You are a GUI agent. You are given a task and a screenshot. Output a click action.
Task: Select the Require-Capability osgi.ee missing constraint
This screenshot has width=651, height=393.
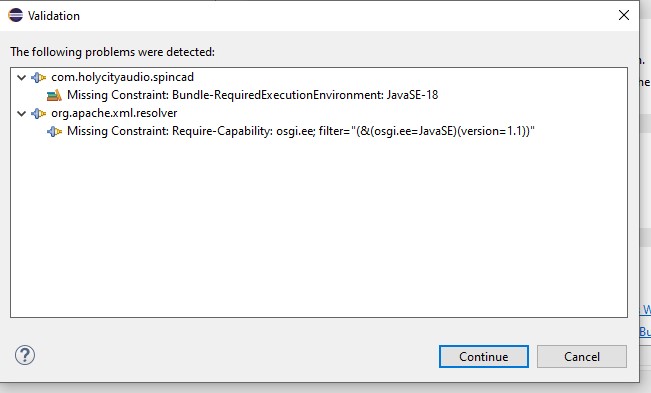point(301,131)
